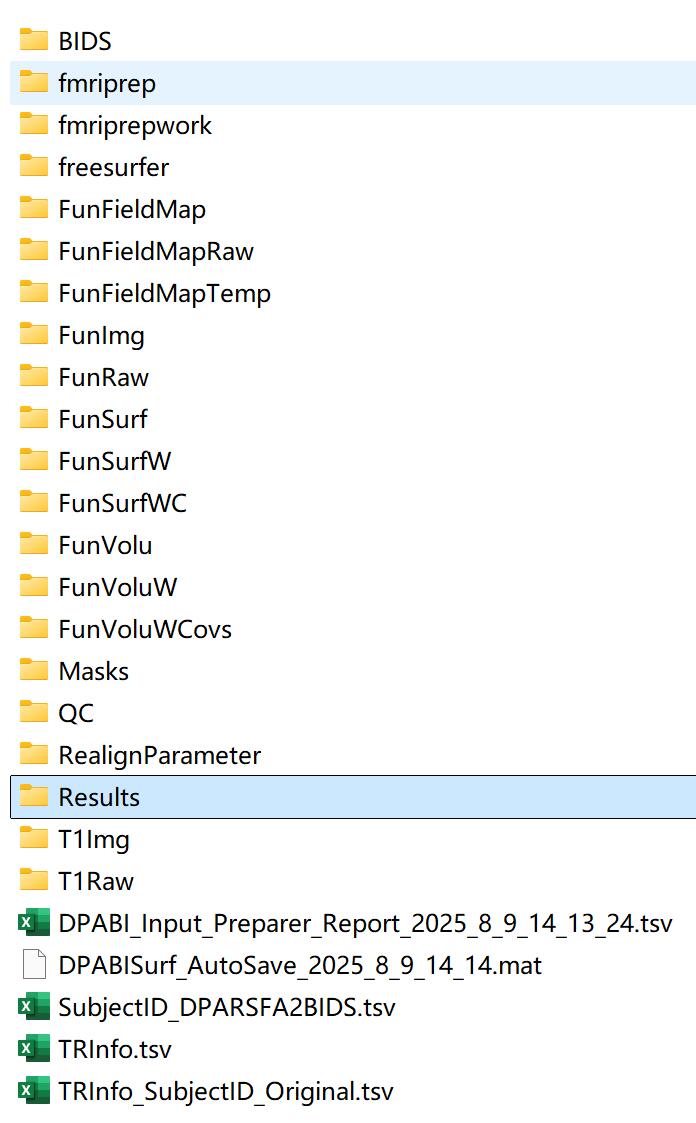Select the freesurfer folder name
This screenshot has height=1123, width=696.
[114, 167]
